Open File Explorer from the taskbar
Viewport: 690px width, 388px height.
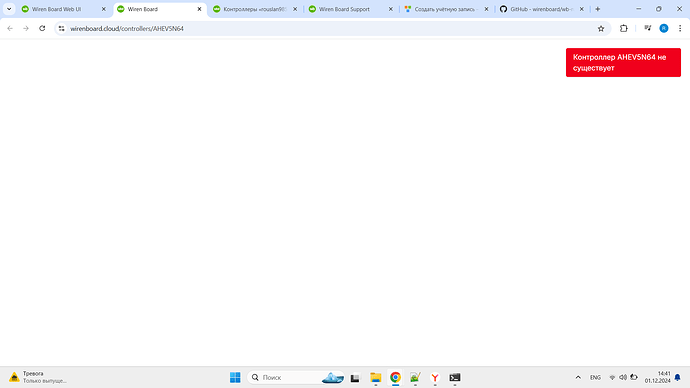point(375,377)
